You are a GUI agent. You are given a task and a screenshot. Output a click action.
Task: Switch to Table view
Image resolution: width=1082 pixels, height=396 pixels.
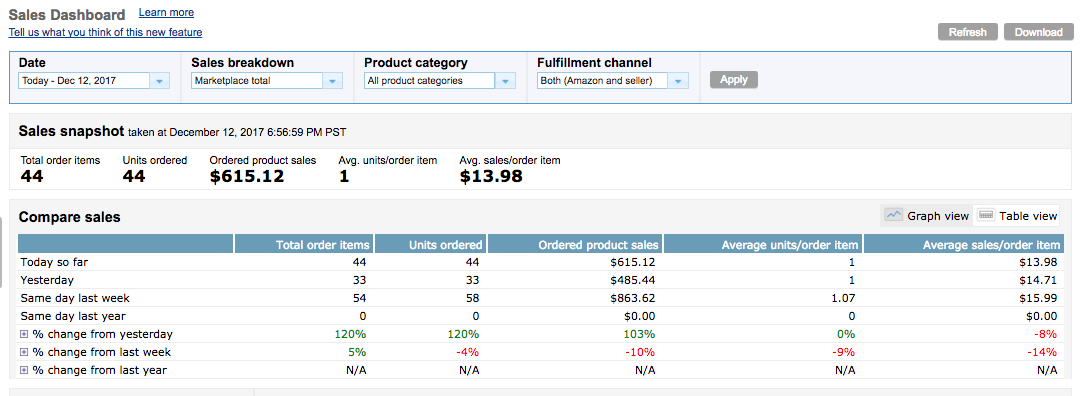click(x=1016, y=215)
